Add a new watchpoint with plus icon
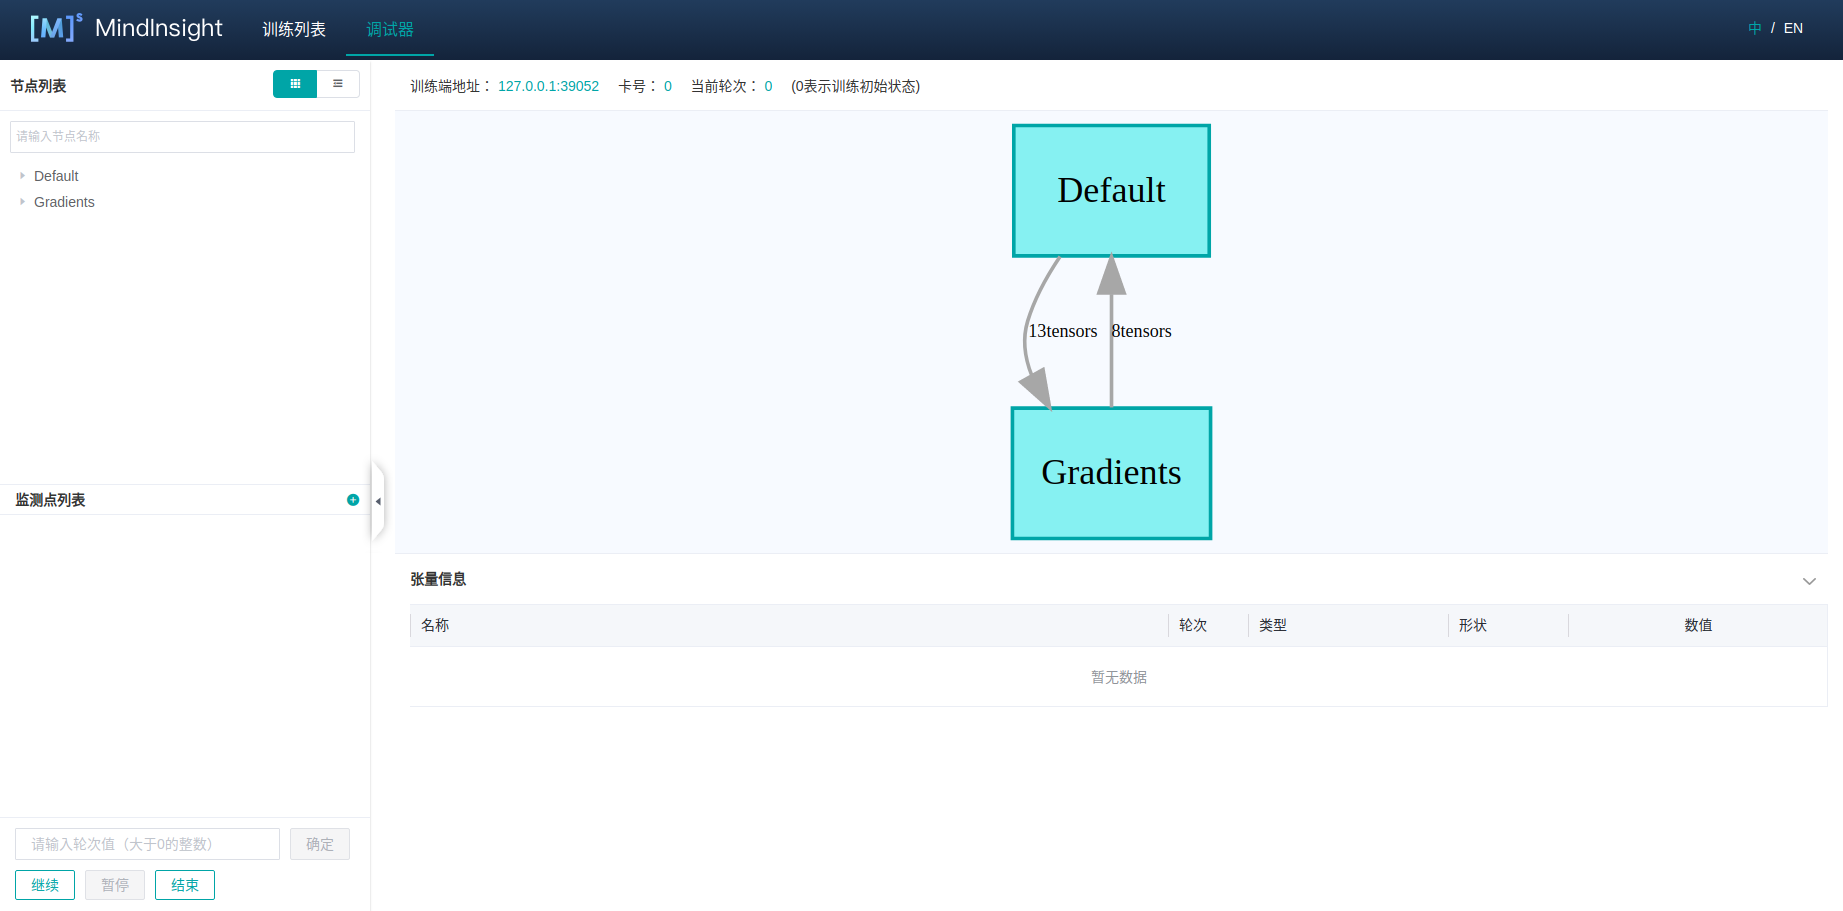This screenshot has height=911, width=1843. 353,500
